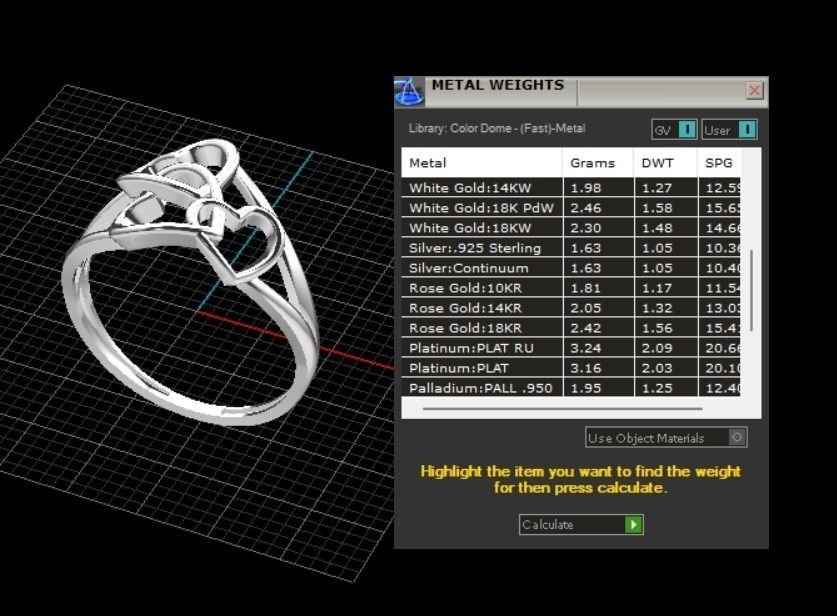Click the Metal column header

point(482,163)
